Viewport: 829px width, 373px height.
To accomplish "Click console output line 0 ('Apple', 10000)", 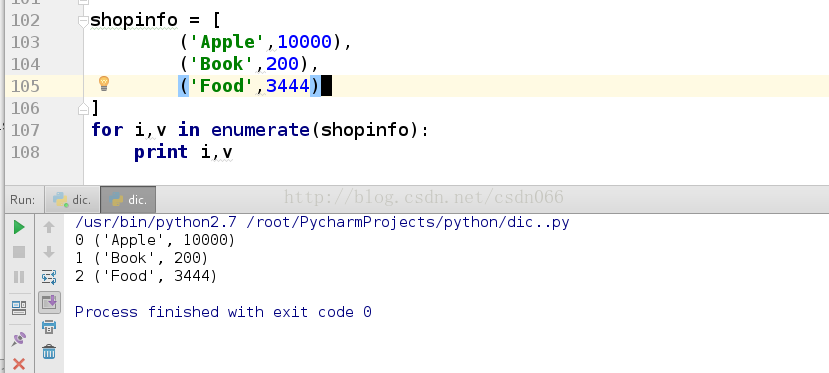I will tap(155, 240).
